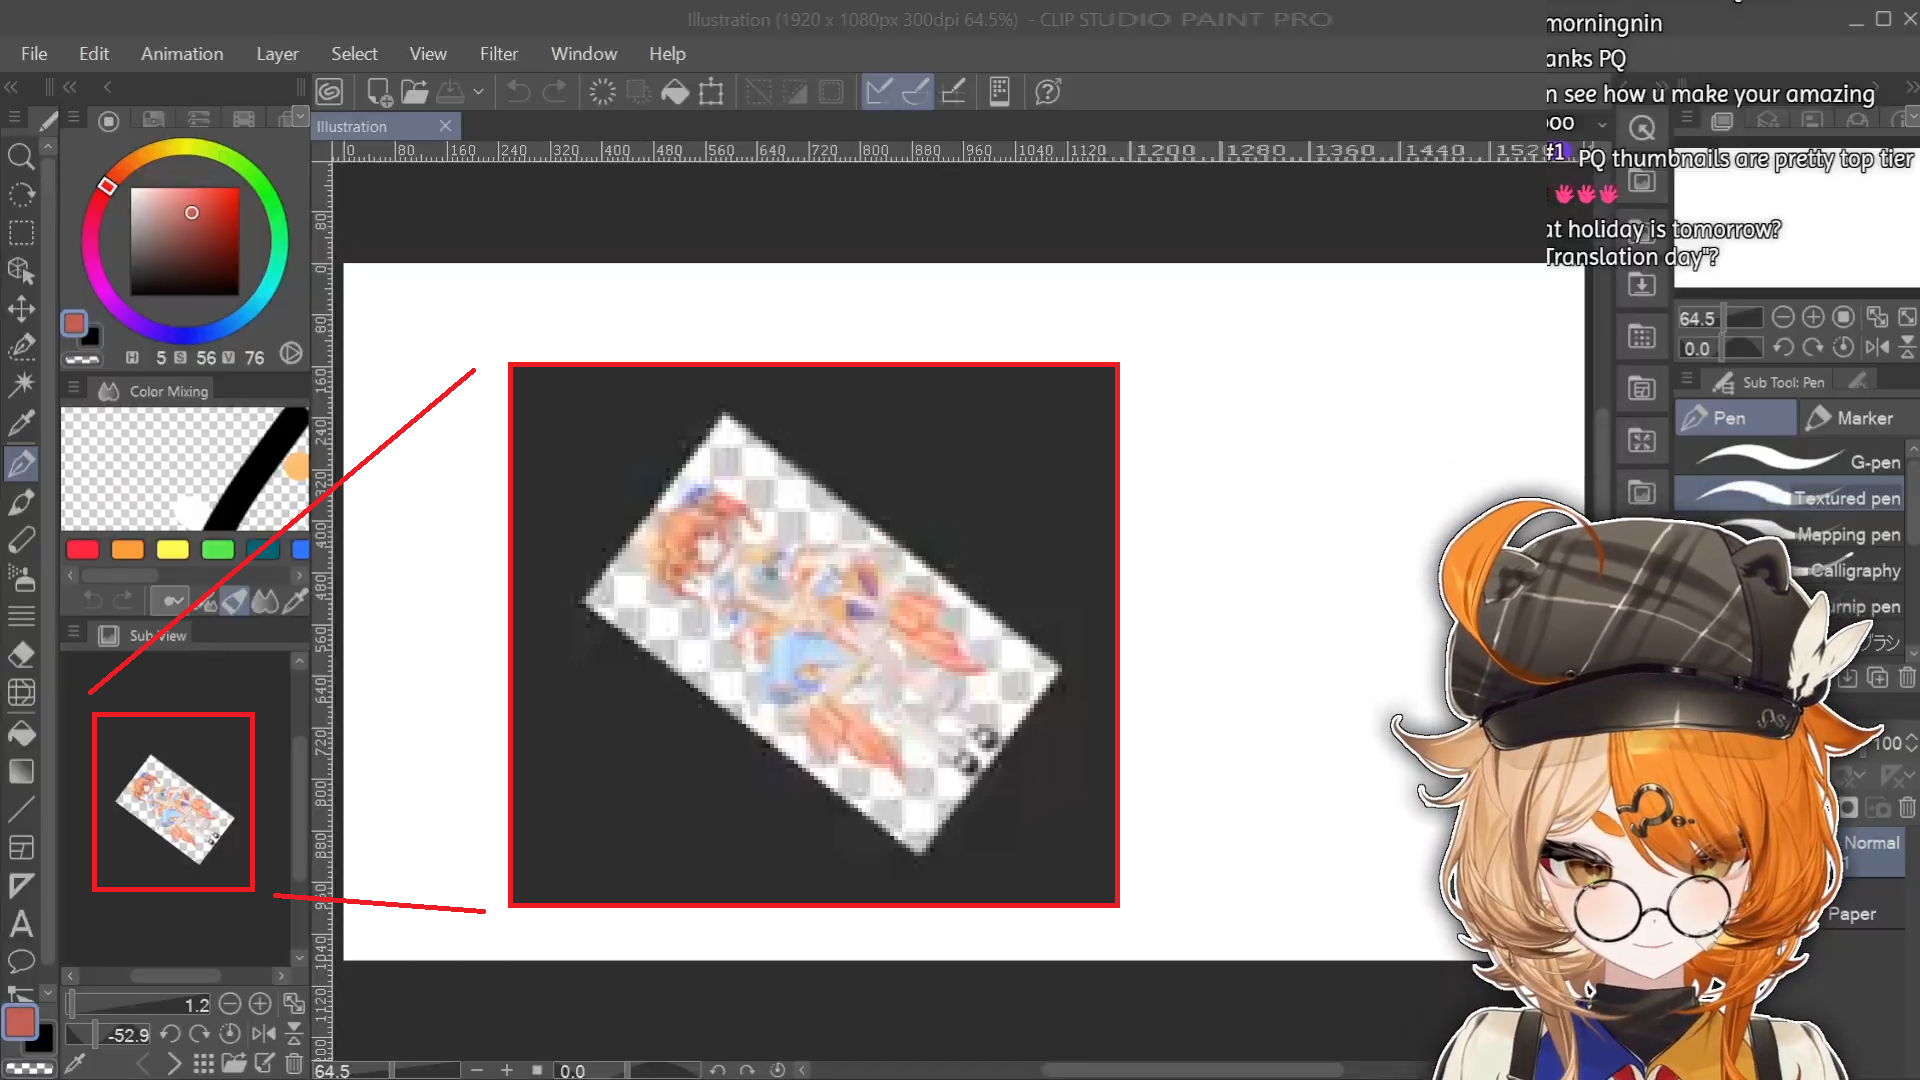Open the Normal blending mode dropdown
The height and width of the screenshot is (1080, 1920).
[x=1872, y=843]
